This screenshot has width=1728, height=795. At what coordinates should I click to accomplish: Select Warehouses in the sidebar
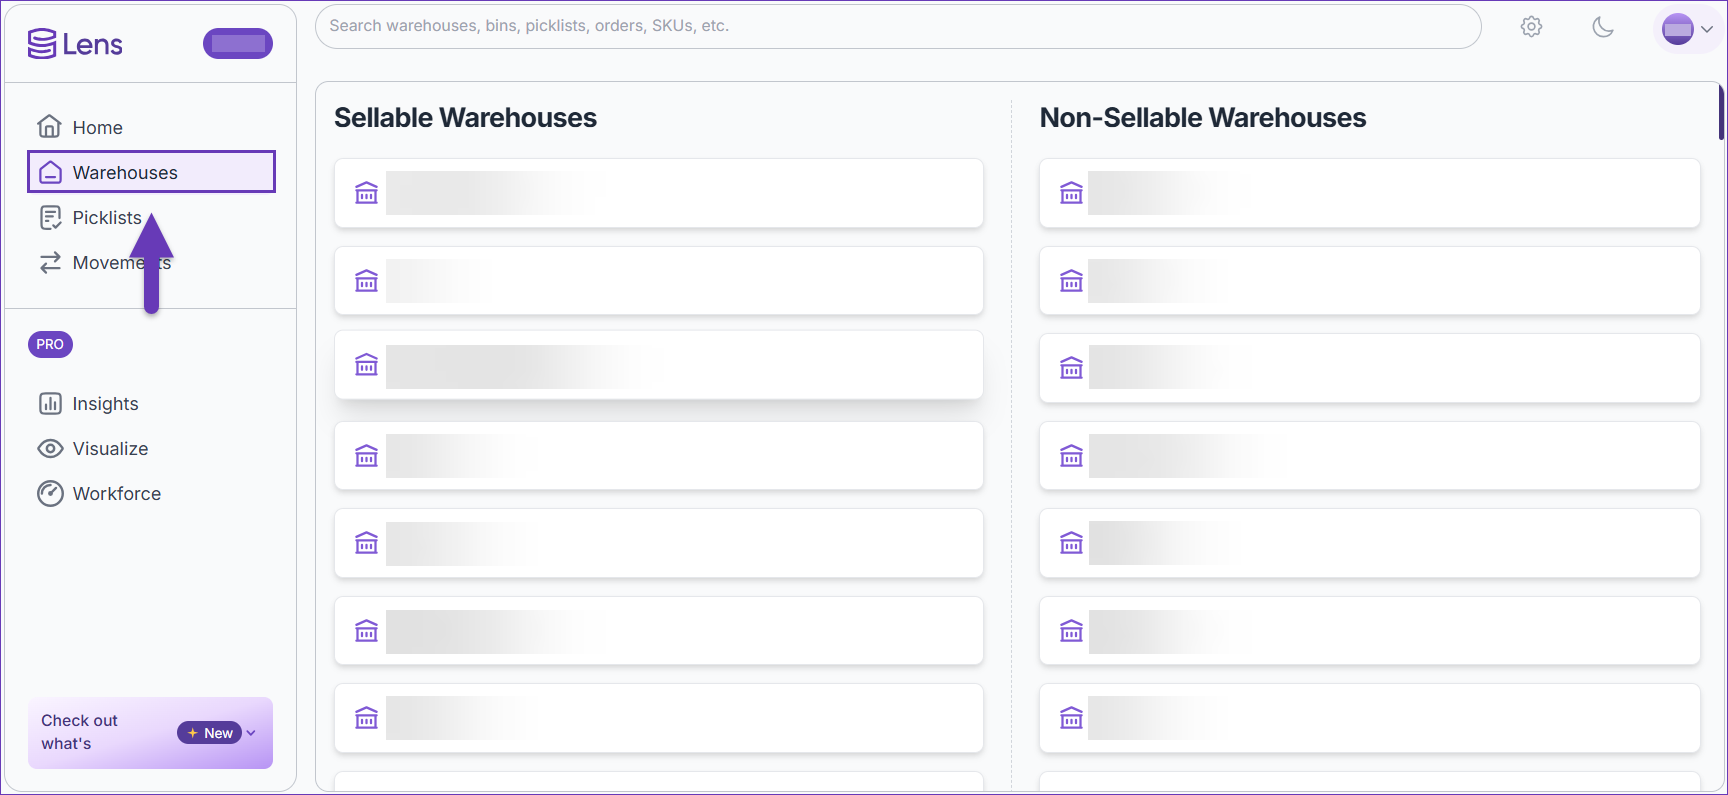tap(151, 172)
